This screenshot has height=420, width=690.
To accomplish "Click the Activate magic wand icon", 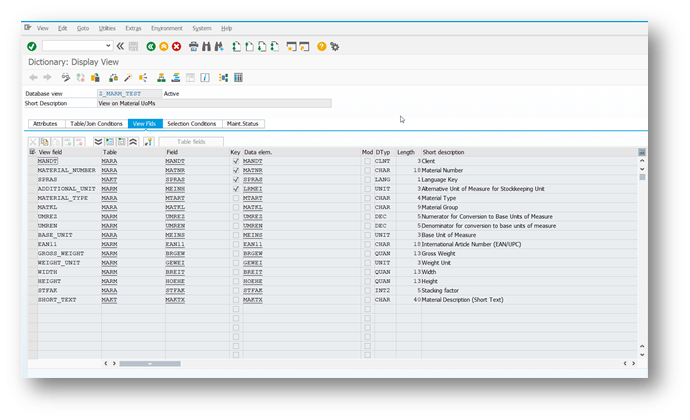I will 128,78.
